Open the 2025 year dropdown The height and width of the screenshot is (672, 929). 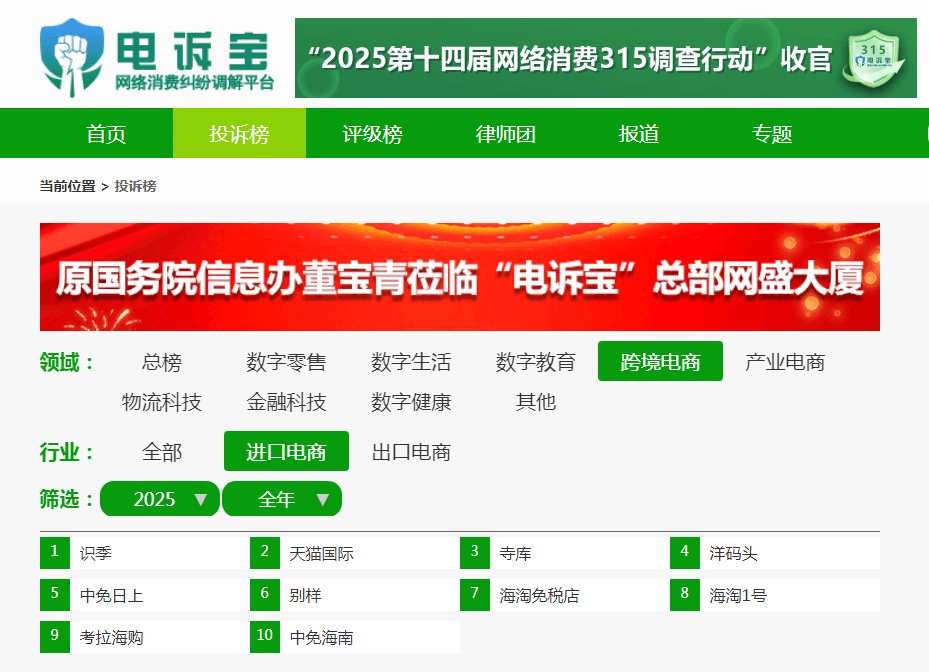[x=160, y=499]
